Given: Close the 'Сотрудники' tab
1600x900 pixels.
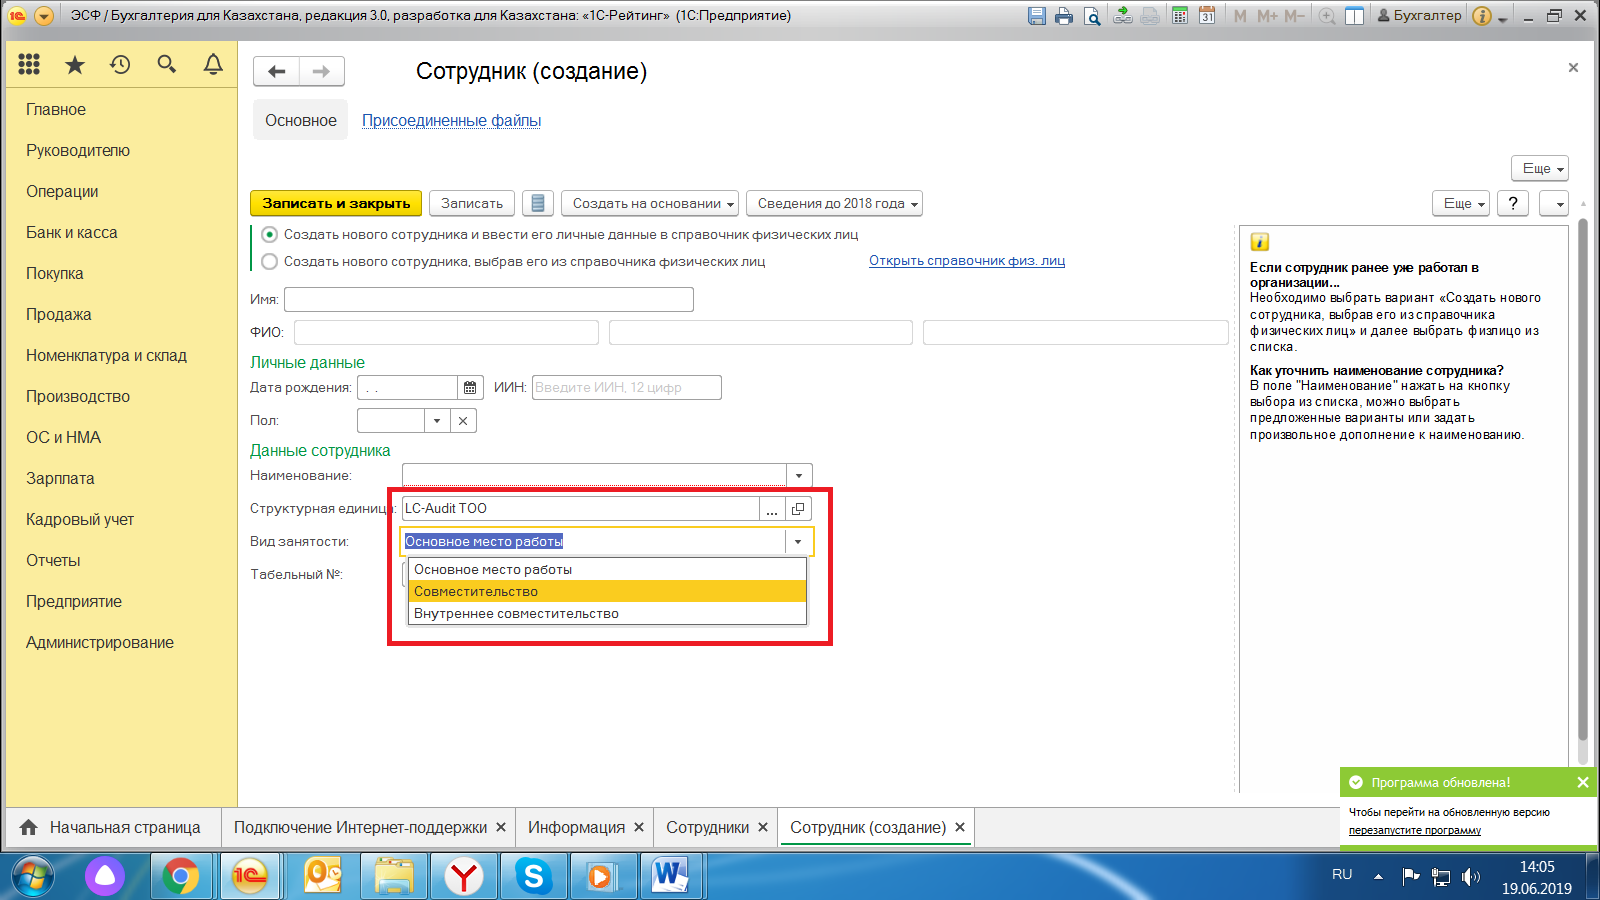Looking at the screenshot, I should (763, 828).
